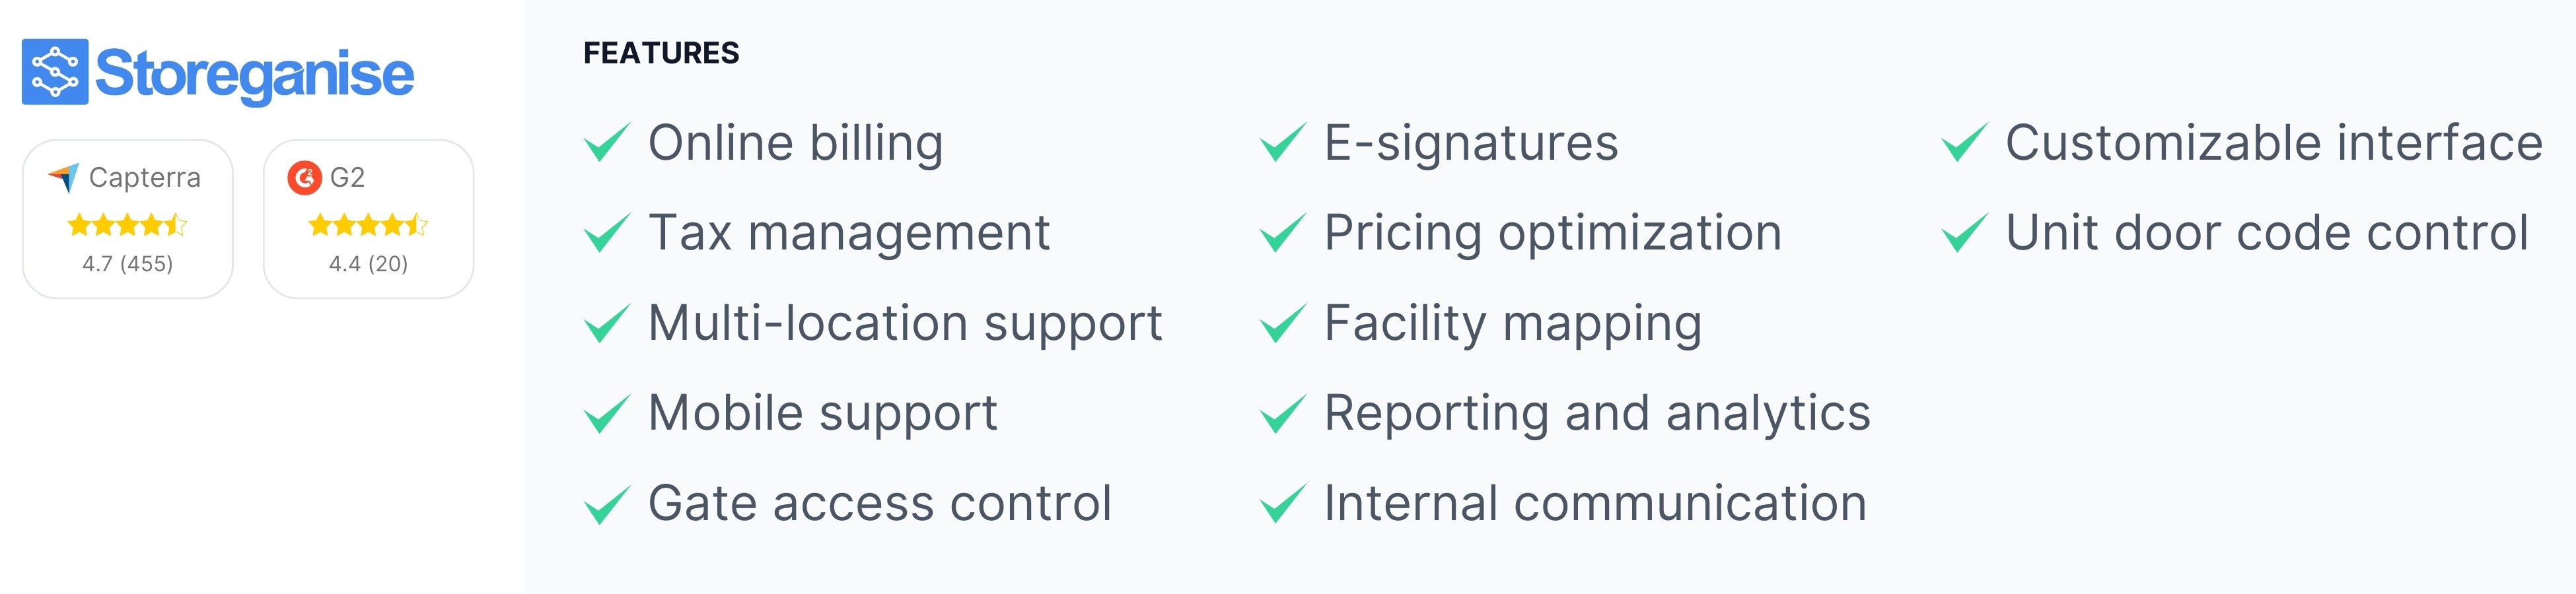Select the Pricing optimization feature text
This screenshot has height=594, width=2576.
point(1553,233)
